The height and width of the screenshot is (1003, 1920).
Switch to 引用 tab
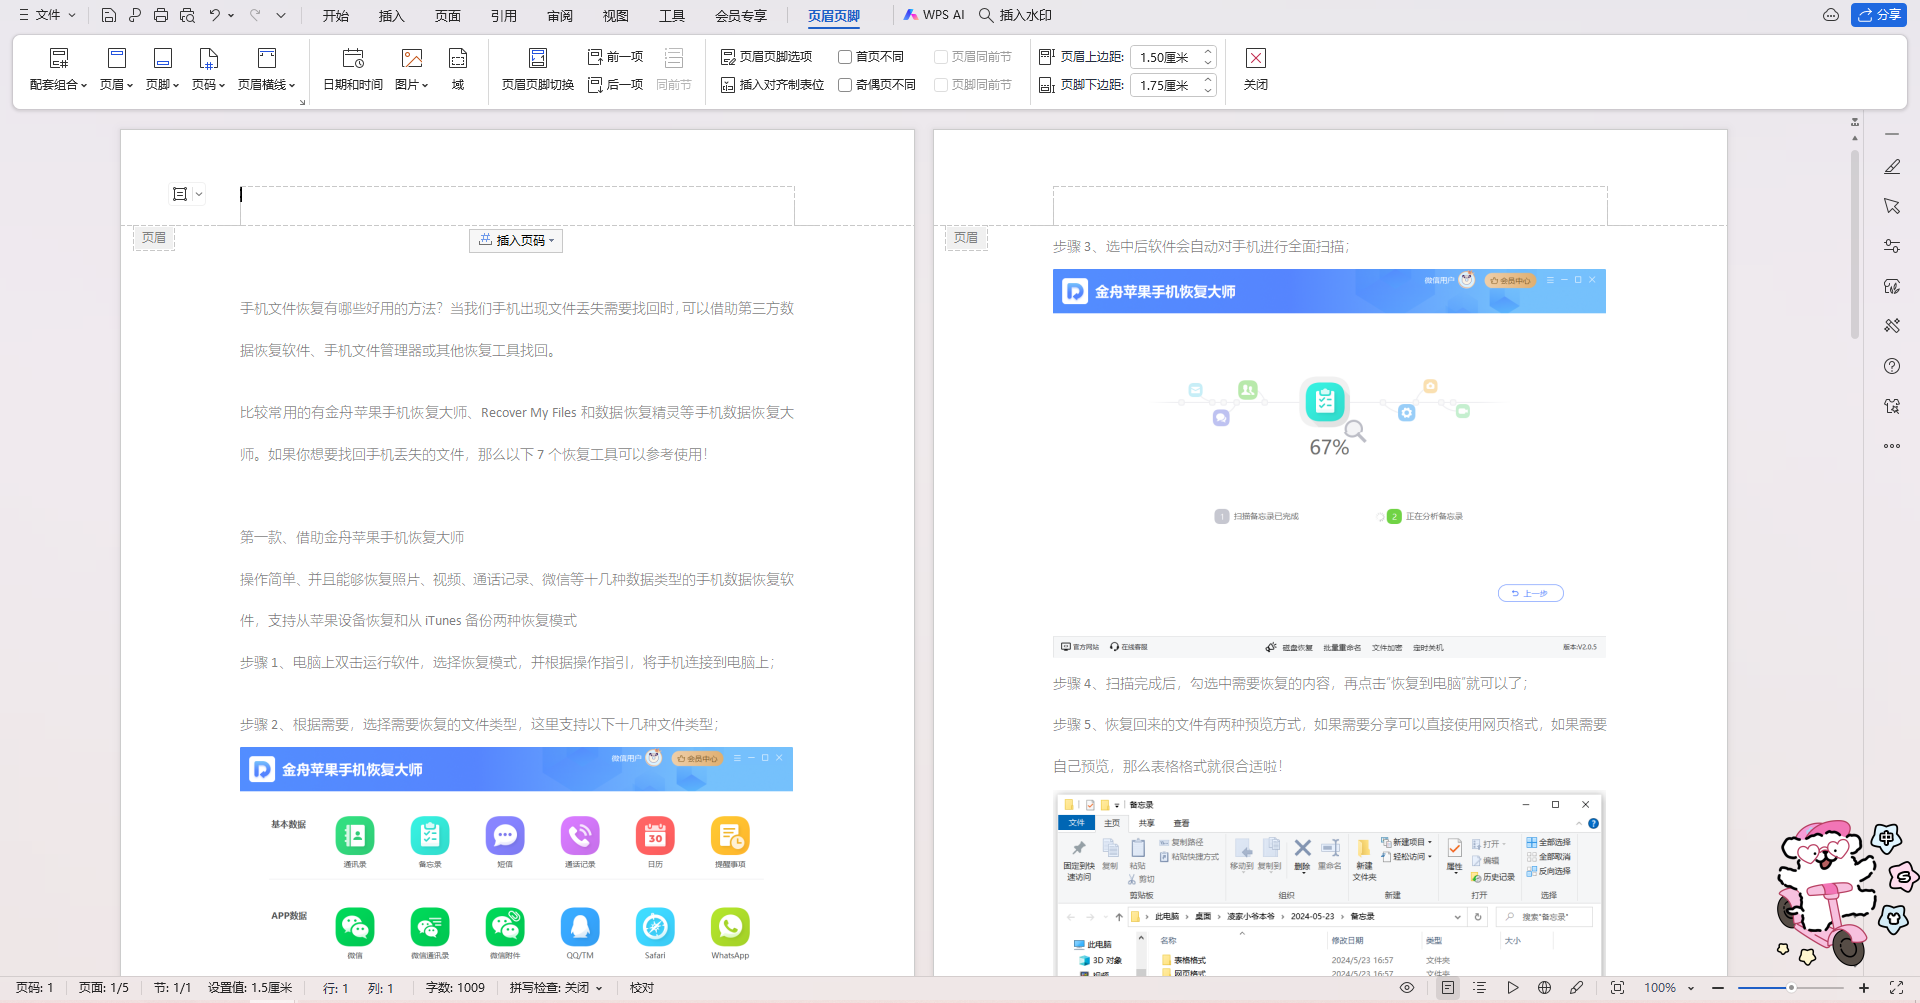tap(504, 16)
